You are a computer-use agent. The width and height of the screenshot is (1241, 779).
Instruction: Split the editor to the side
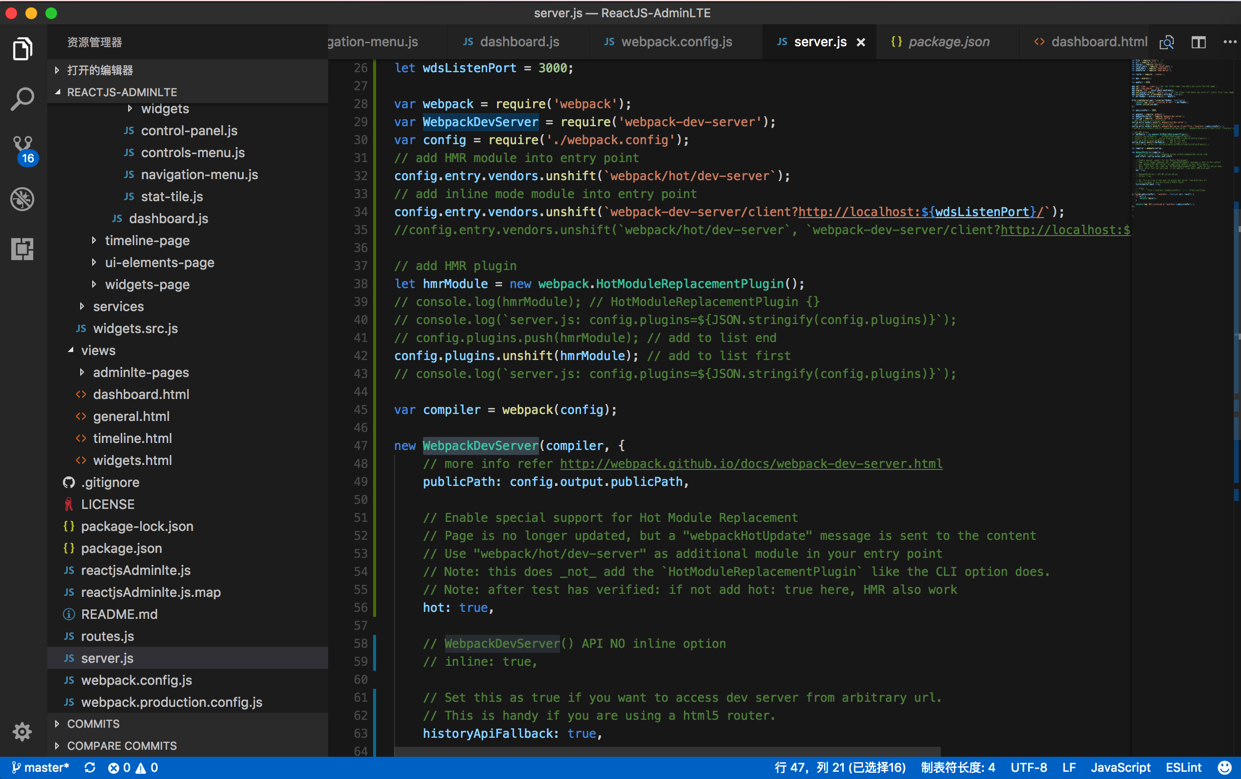point(1198,42)
